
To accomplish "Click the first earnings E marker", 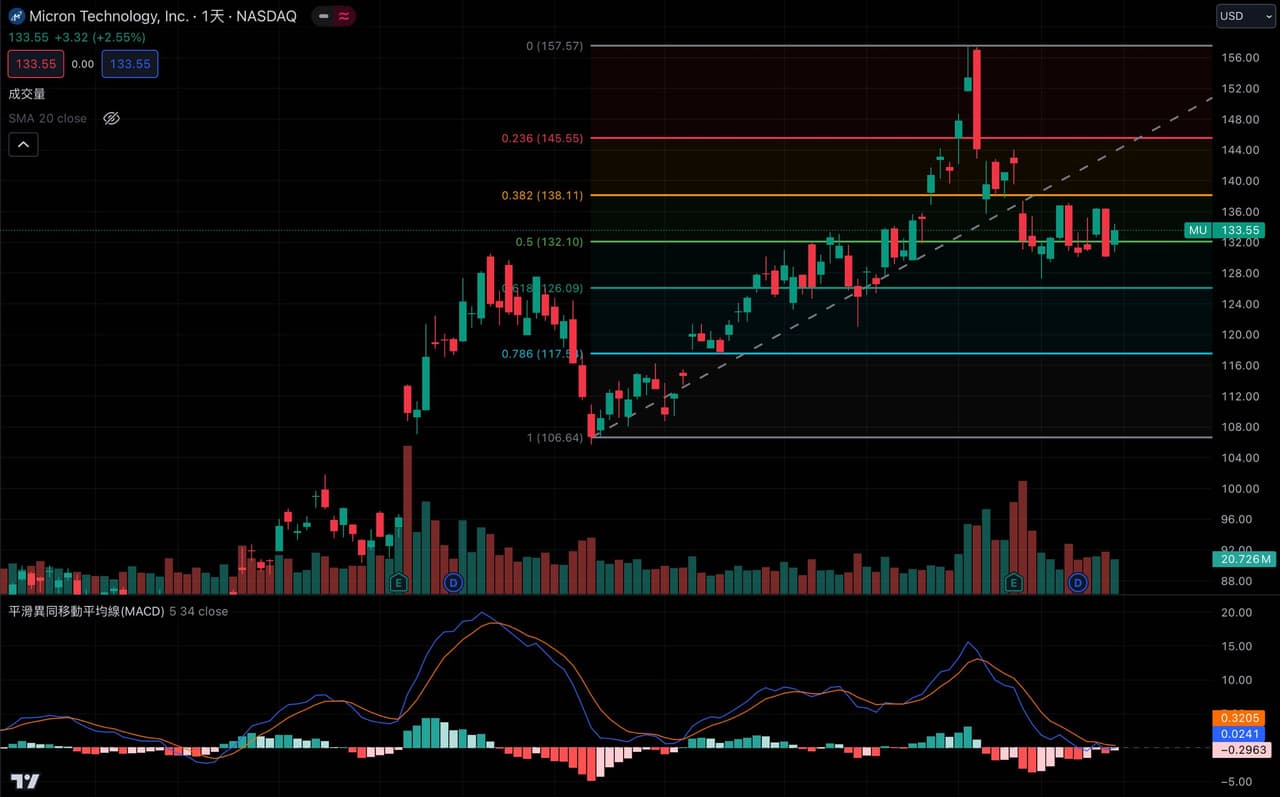I will pos(399,582).
